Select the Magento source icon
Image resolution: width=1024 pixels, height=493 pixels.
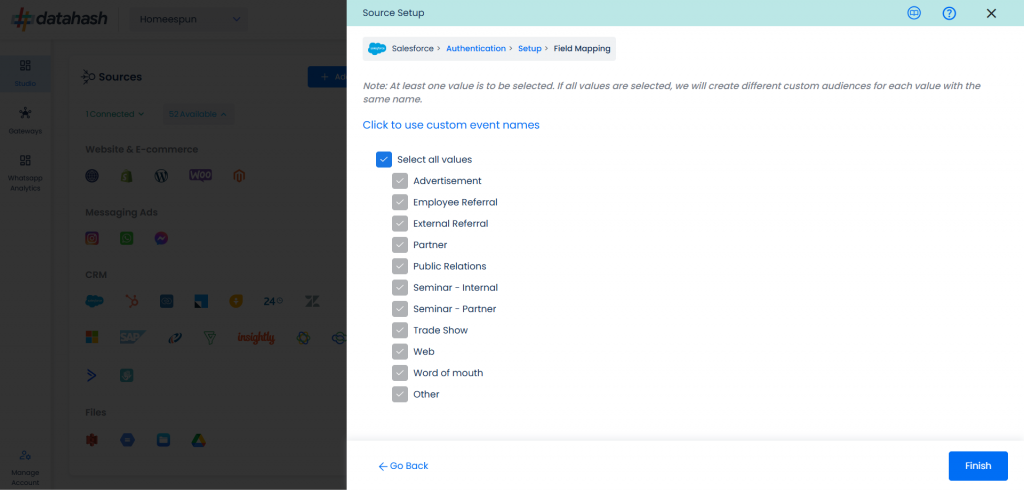[x=239, y=176]
